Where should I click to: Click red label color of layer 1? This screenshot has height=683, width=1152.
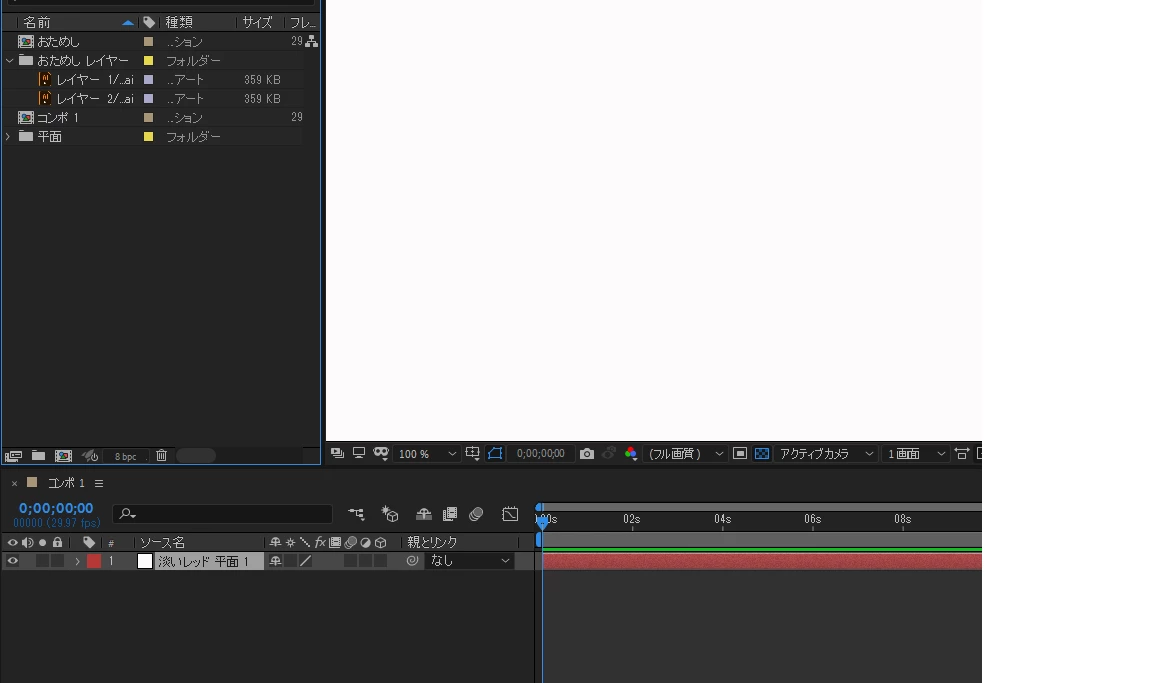click(94, 561)
